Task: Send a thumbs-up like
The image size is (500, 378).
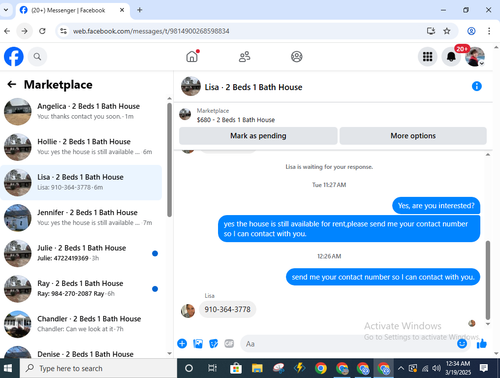Action: click(482, 343)
